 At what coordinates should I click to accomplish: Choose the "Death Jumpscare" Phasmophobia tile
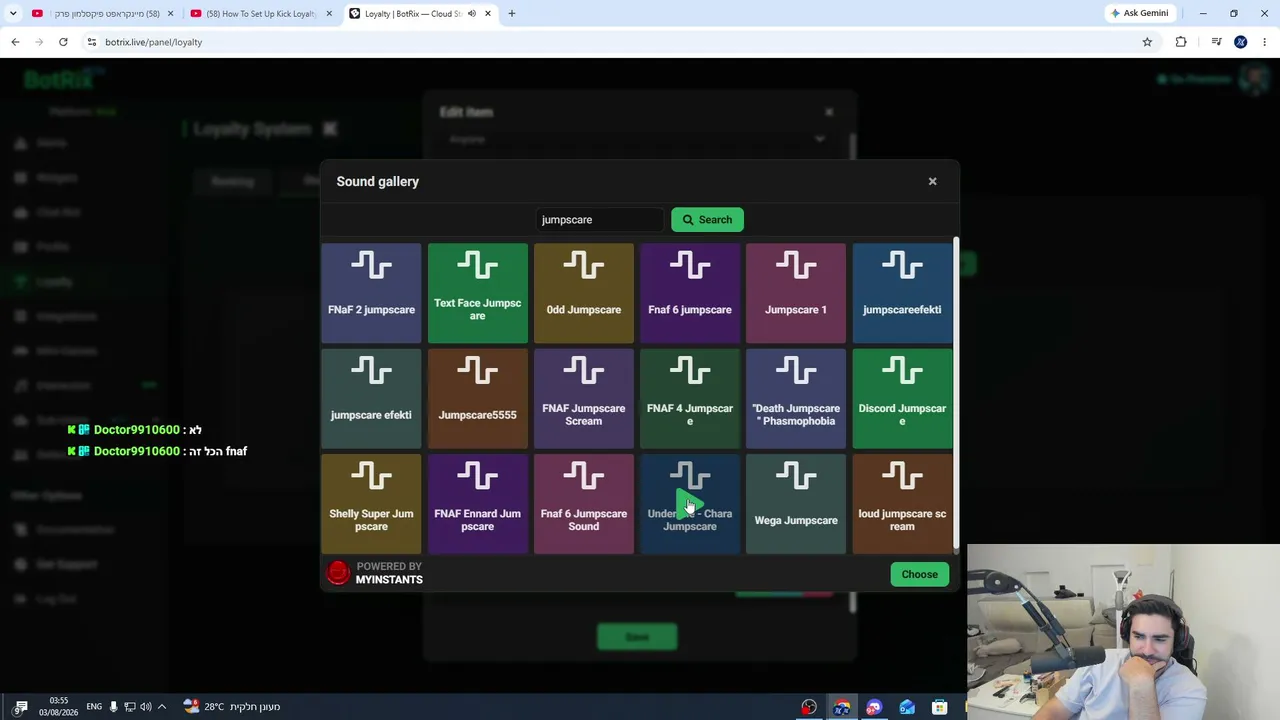pos(796,399)
